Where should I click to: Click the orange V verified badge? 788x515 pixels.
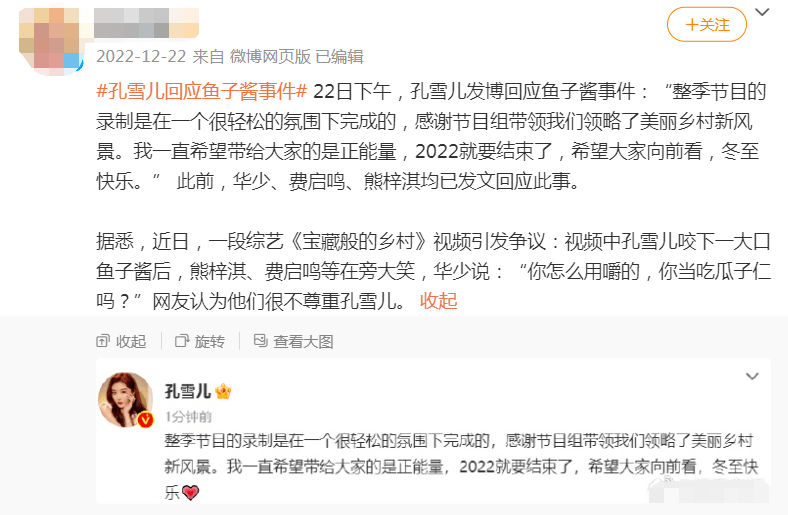coord(146,419)
